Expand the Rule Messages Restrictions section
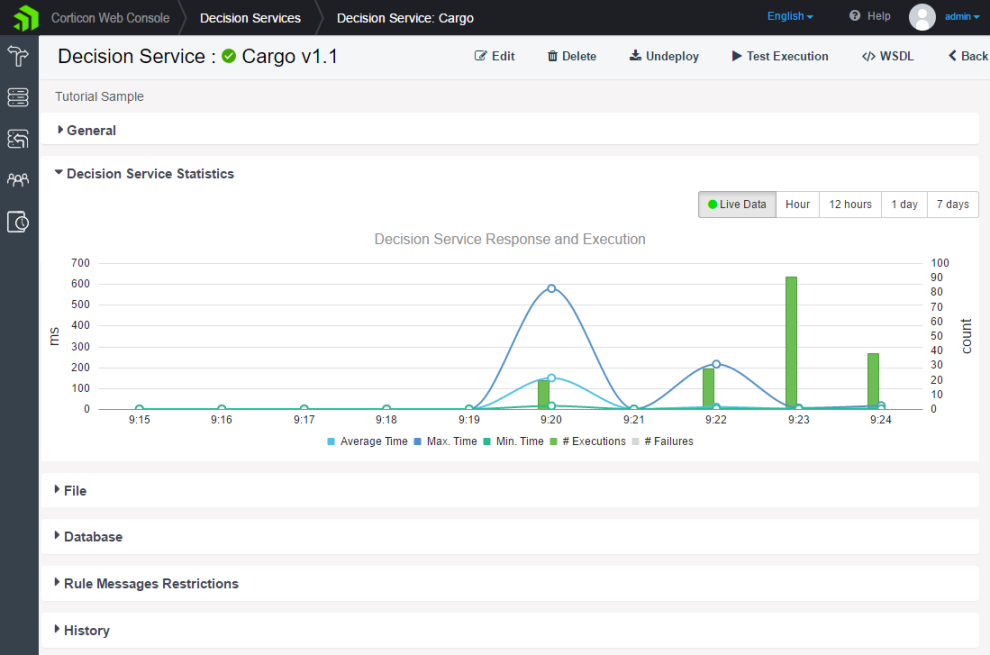Screen dimensions: 990x655 click(x=146, y=584)
